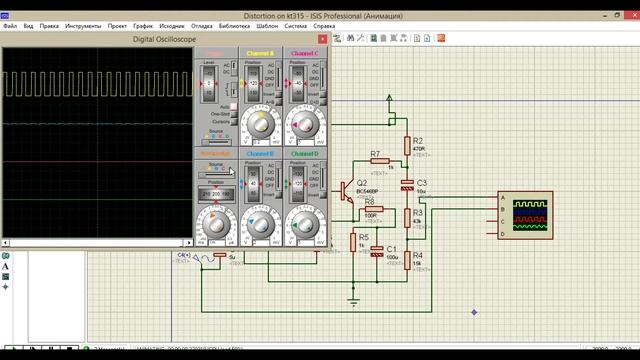Switch the trigger AC/DC coupling switch

pyautogui.click(x=234, y=69)
